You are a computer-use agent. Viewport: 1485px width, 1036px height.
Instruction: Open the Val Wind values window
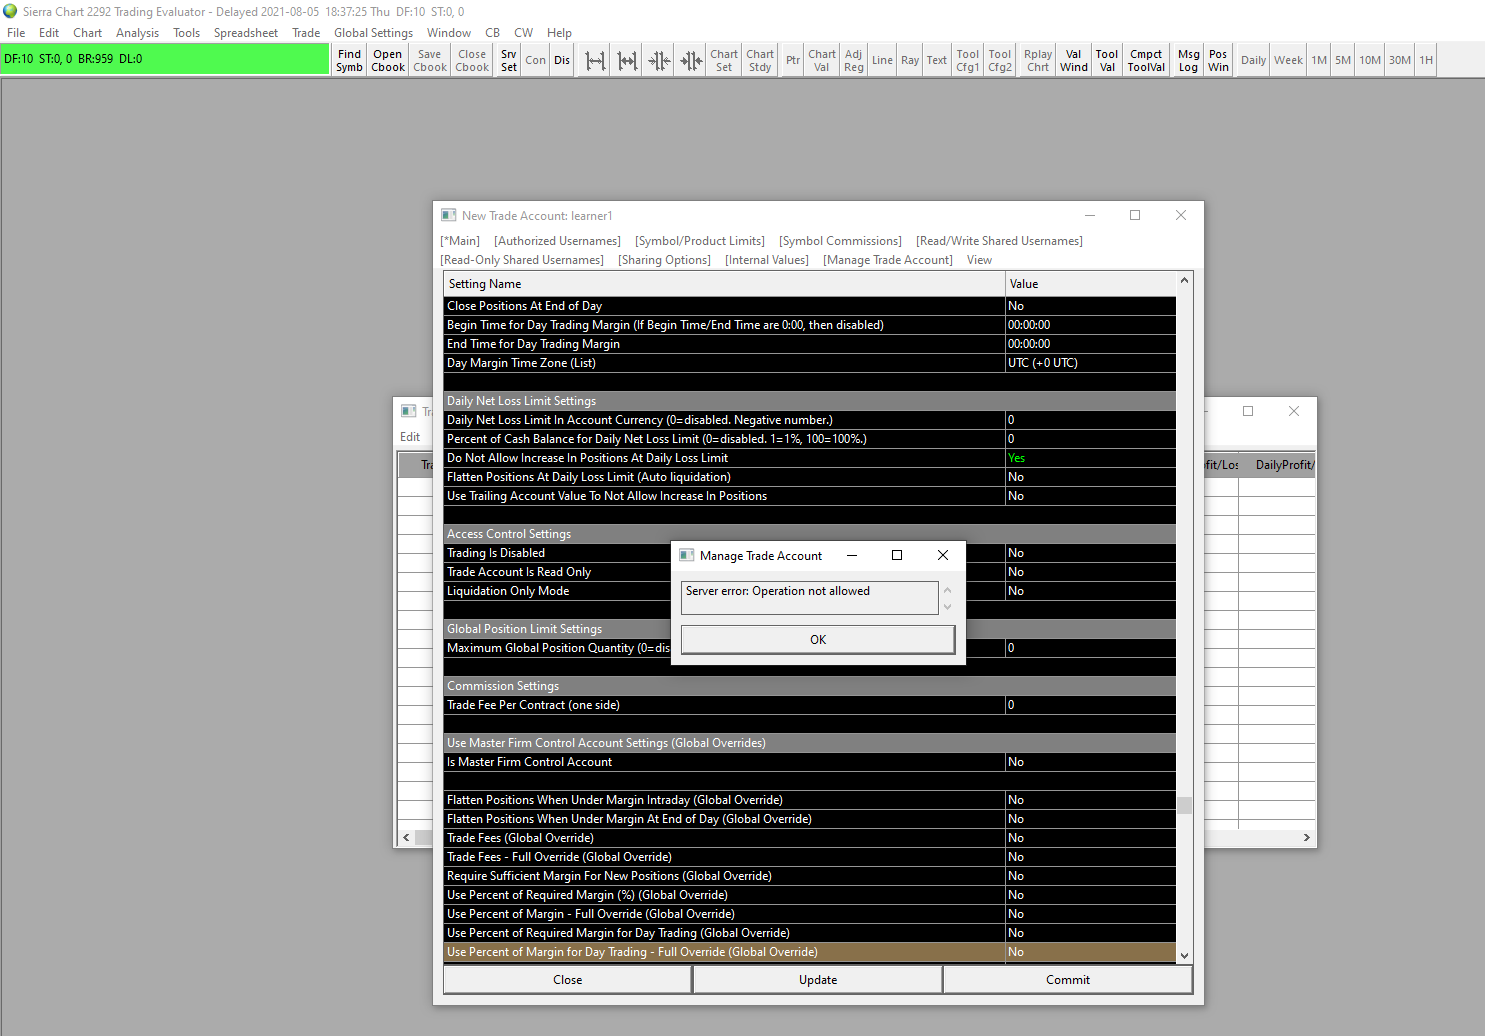(1073, 60)
